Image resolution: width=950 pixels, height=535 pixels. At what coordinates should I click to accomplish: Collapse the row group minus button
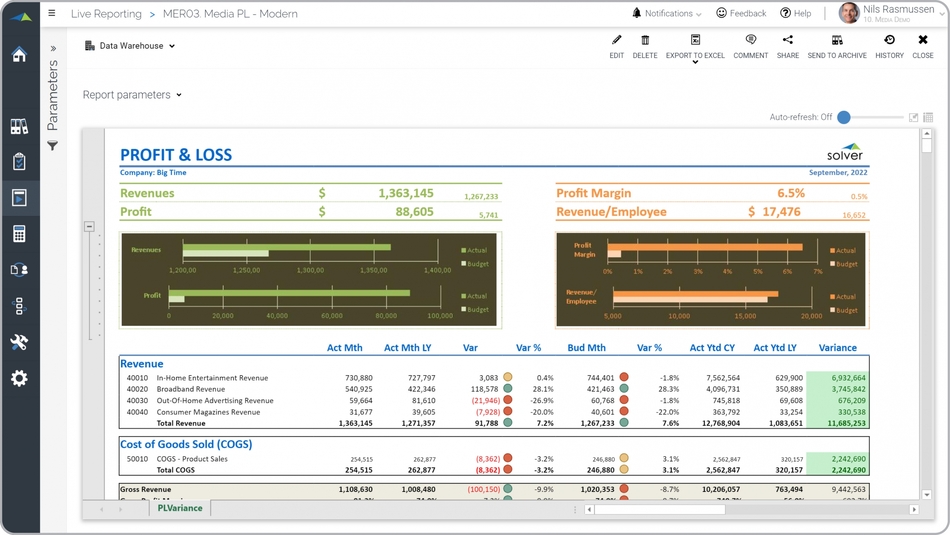click(x=89, y=227)
